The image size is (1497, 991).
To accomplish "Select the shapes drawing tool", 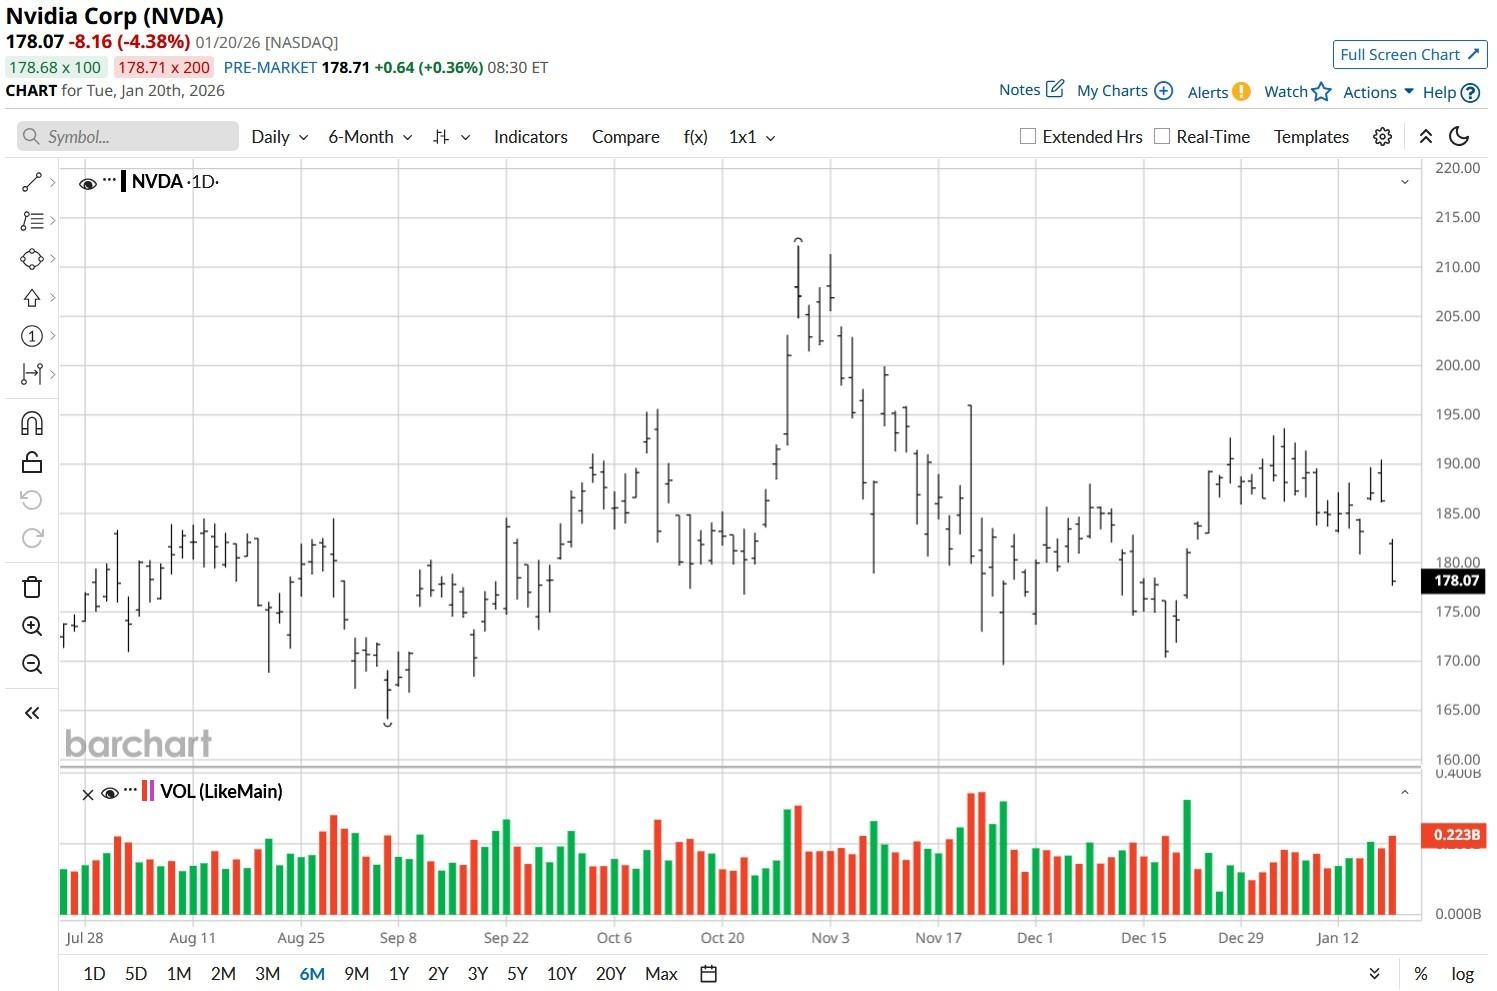I will coord(31,259).
